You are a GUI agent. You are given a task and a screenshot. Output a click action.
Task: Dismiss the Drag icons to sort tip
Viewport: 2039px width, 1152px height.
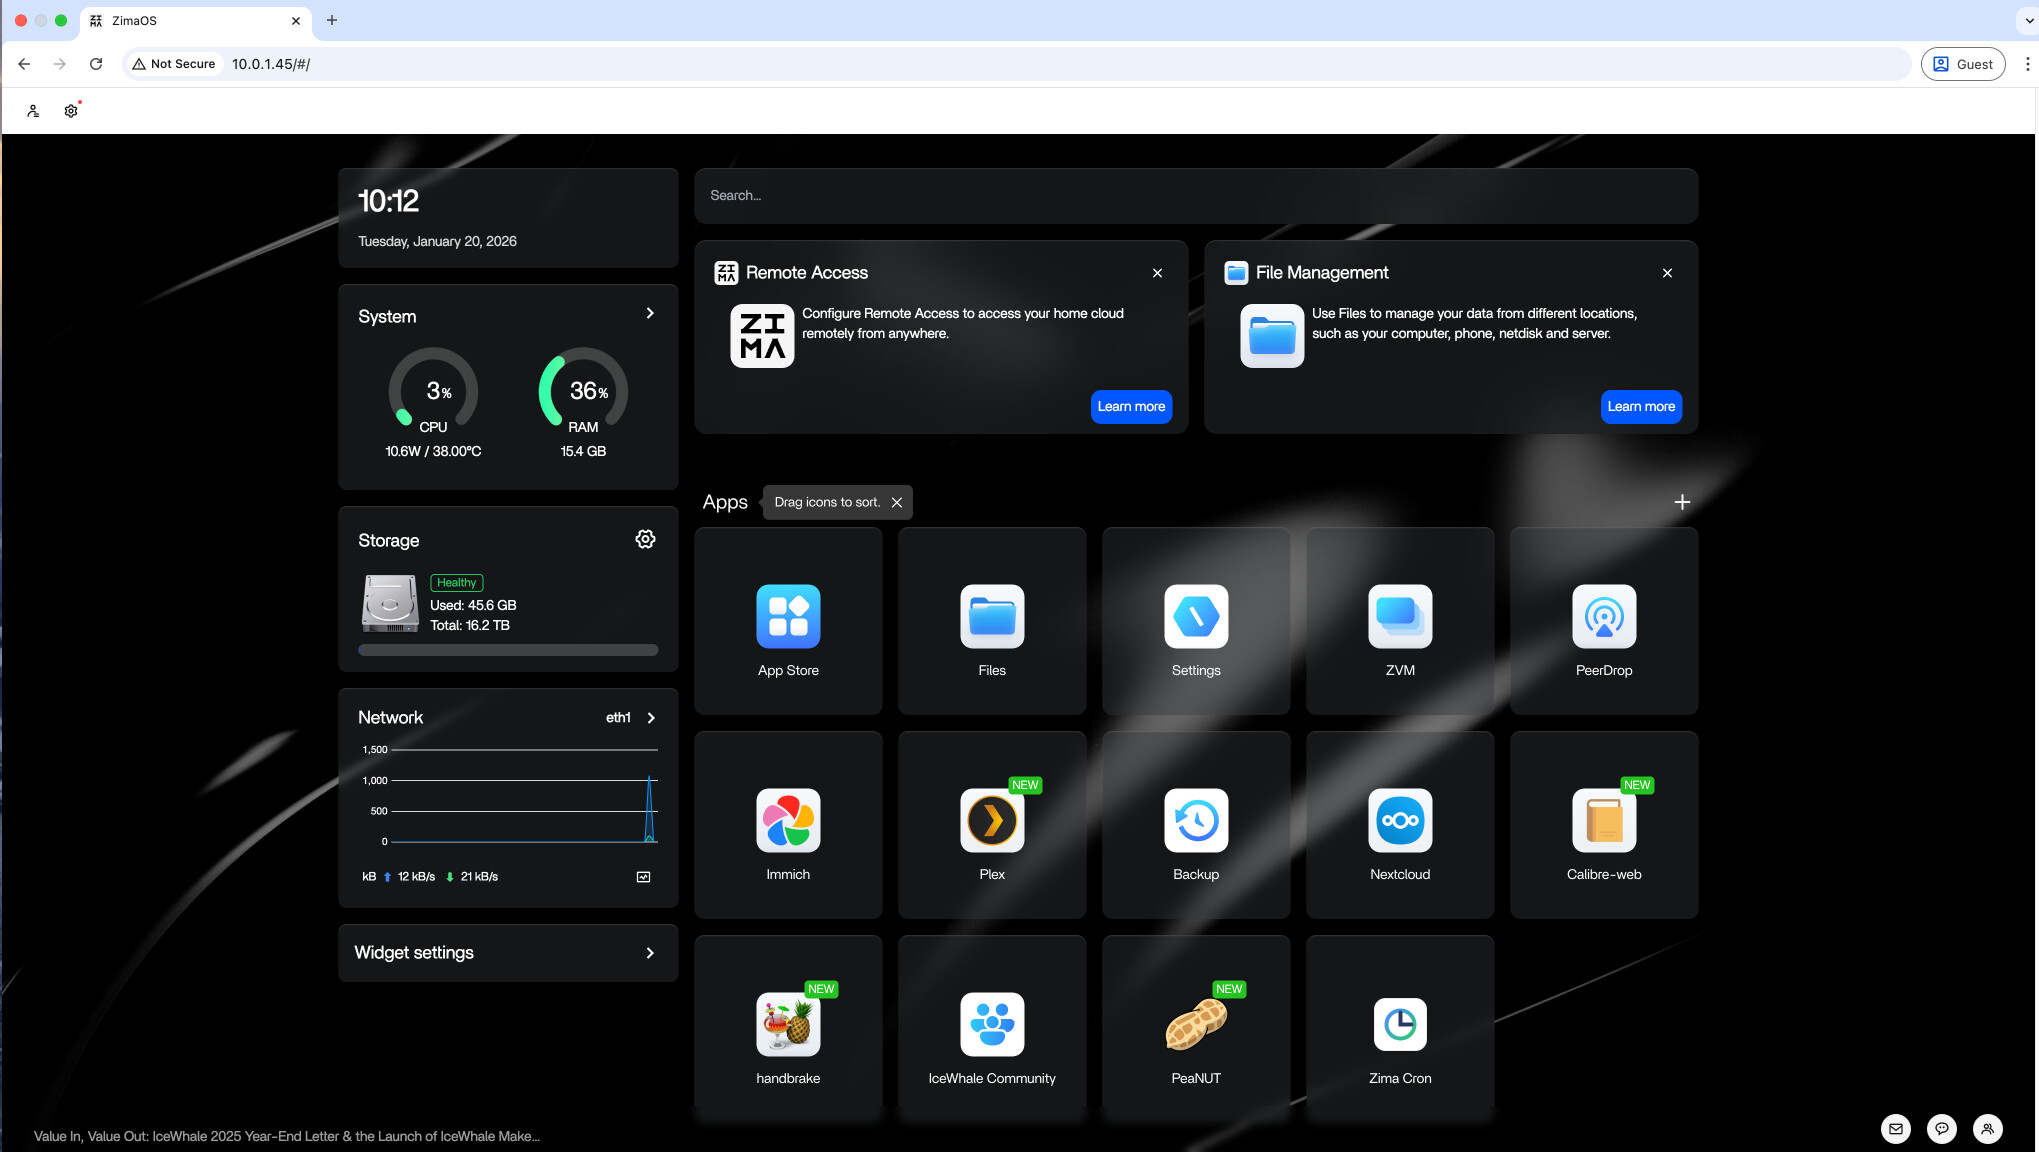(897, 503)
